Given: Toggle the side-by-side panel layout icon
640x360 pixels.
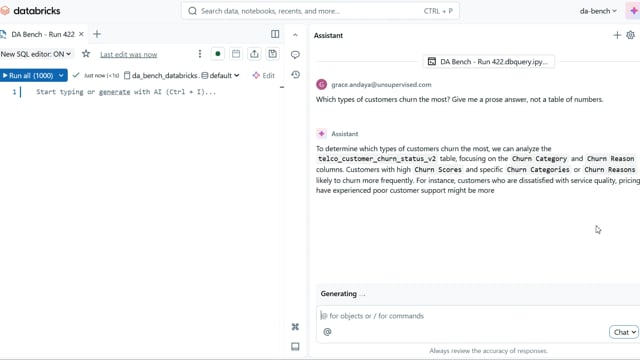Looking at the screenshot, I should 275,34.
